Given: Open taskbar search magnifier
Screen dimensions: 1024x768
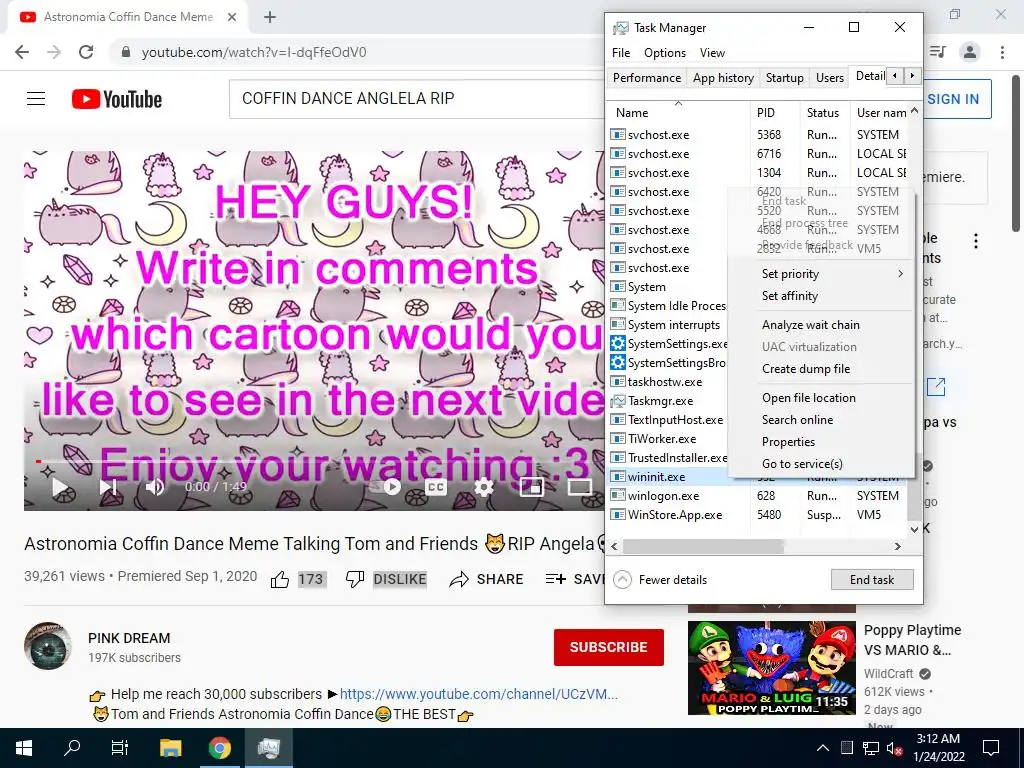Looking at the screenshot, I should tap(72, 748).
